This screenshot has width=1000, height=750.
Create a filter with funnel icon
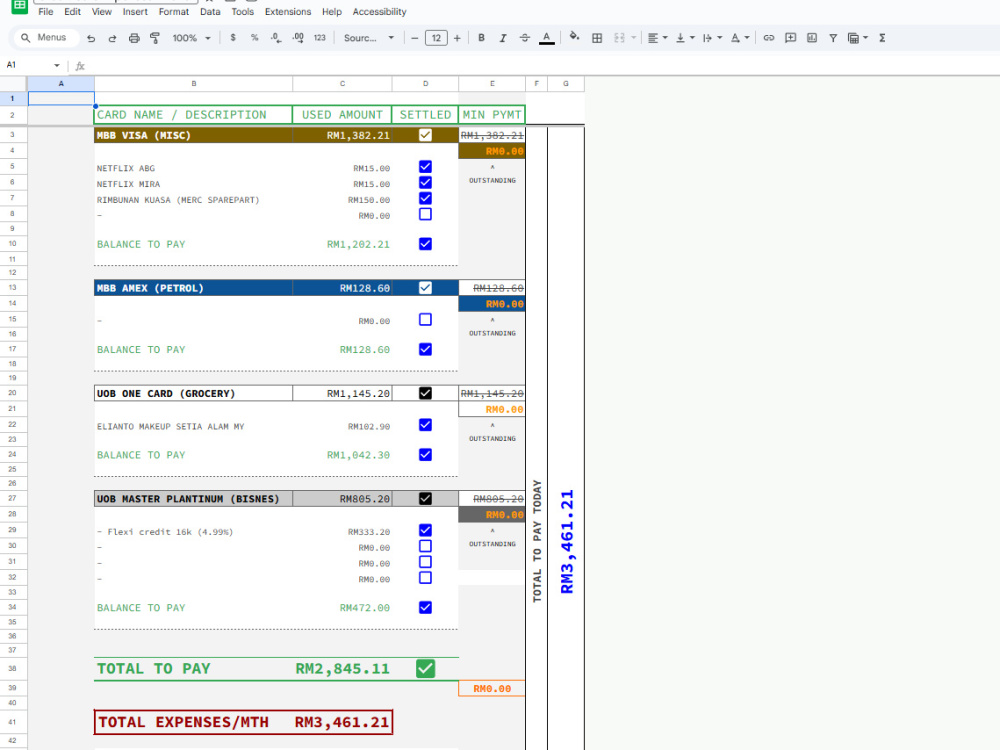pos(833,38)
